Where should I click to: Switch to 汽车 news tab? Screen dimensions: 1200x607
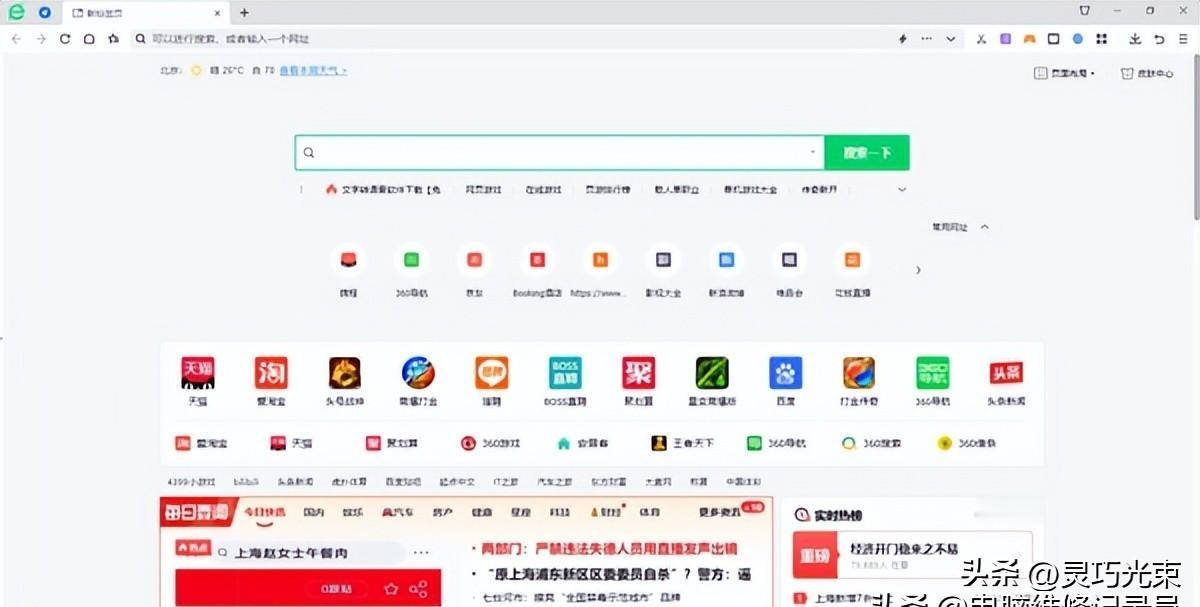(x=398, y=512)
